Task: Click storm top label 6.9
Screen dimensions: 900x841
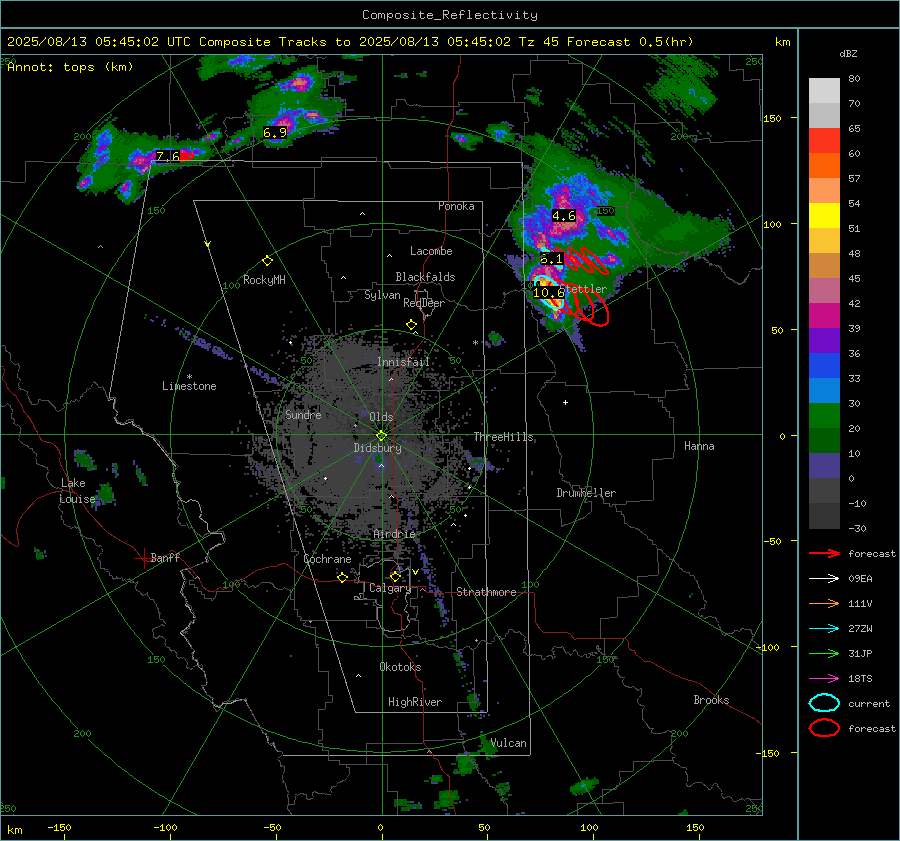Action: coord(274,133)
